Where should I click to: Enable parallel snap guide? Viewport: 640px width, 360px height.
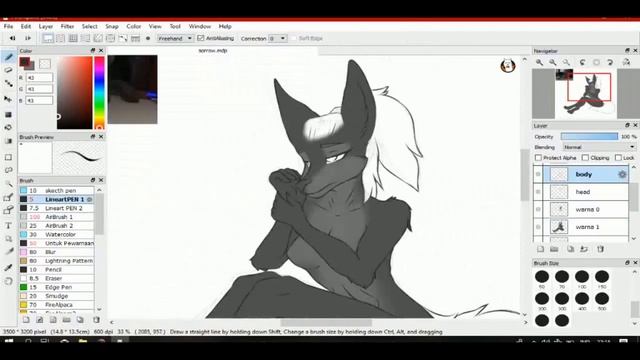[60, 38]
